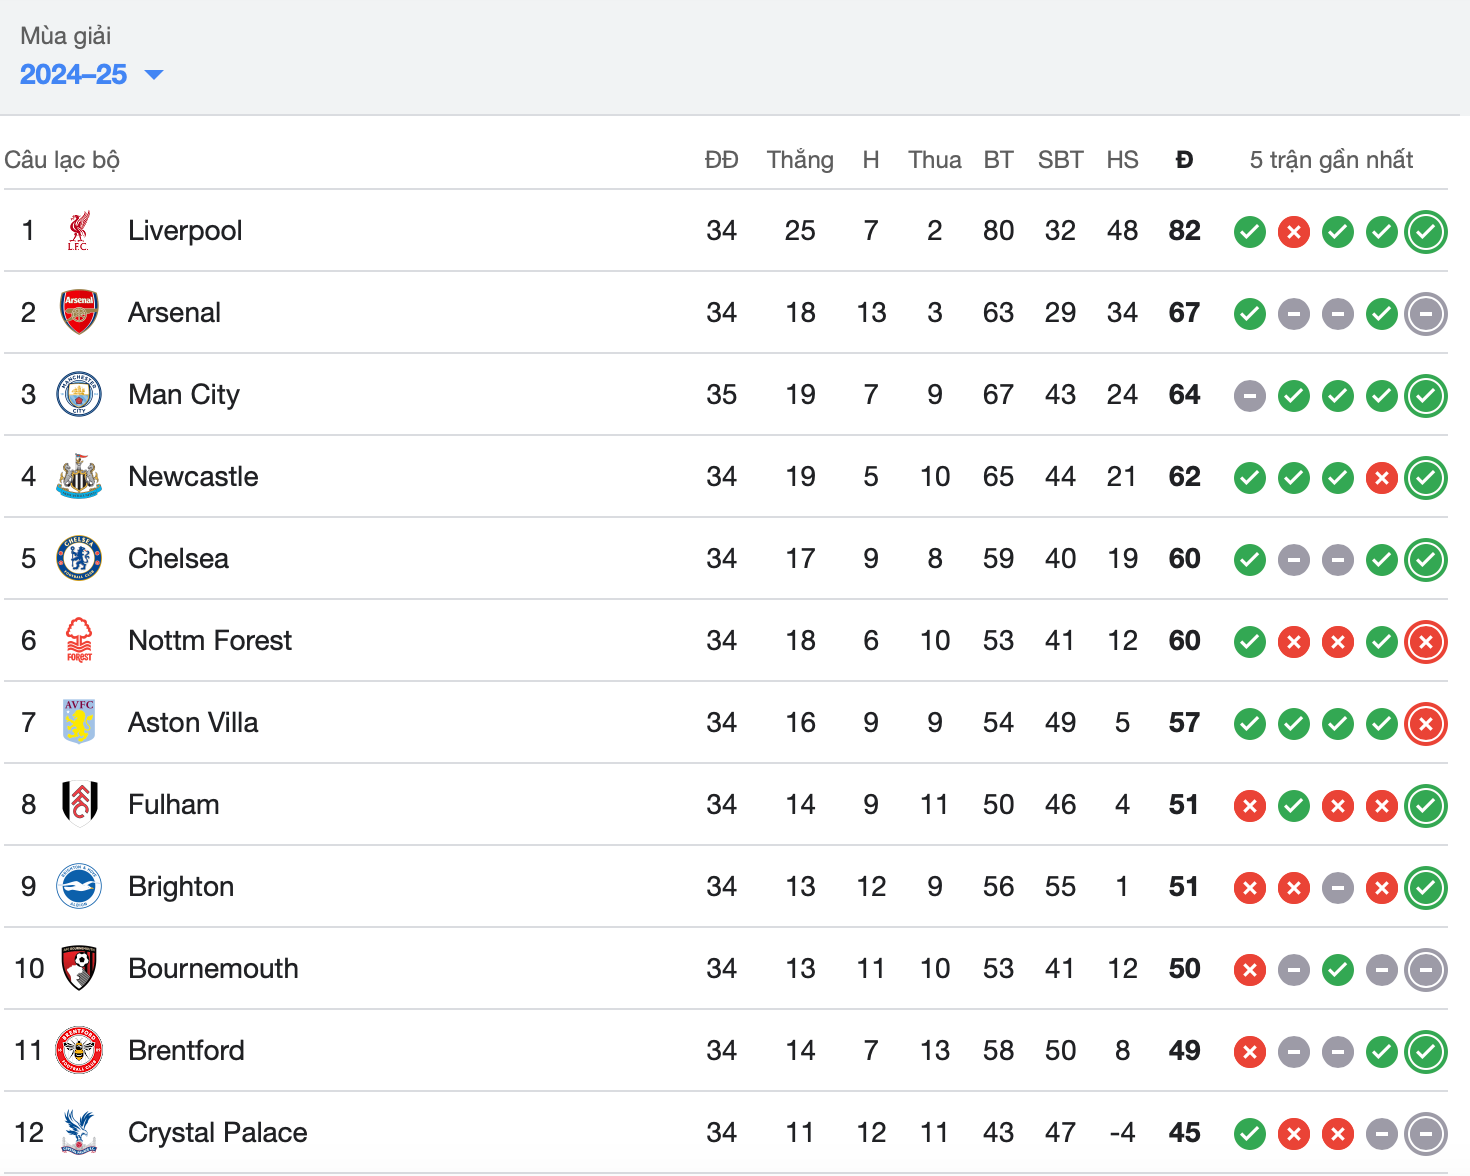Viewport: 1470px width, 1176px height.
Task: Click Aston Villa's latest loss circled icon
Action: pos(1426,724)
